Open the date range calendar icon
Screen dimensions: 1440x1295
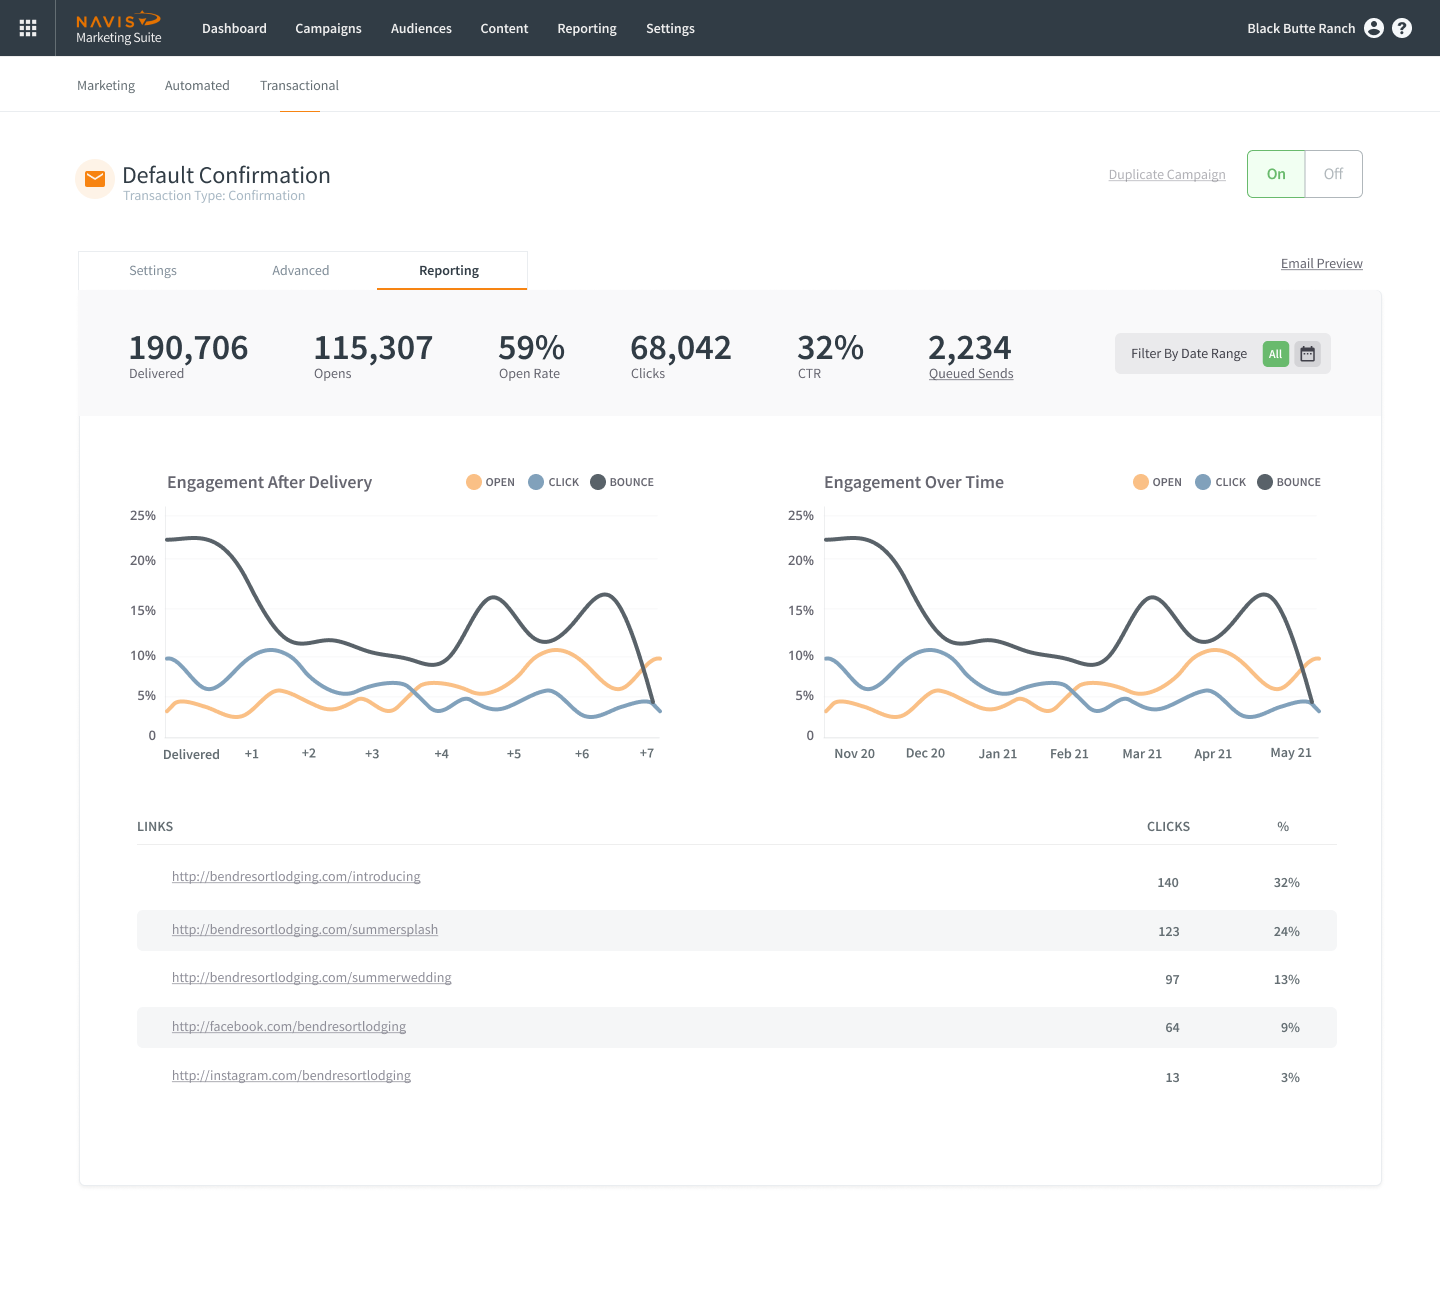(x=1307, y=354)
